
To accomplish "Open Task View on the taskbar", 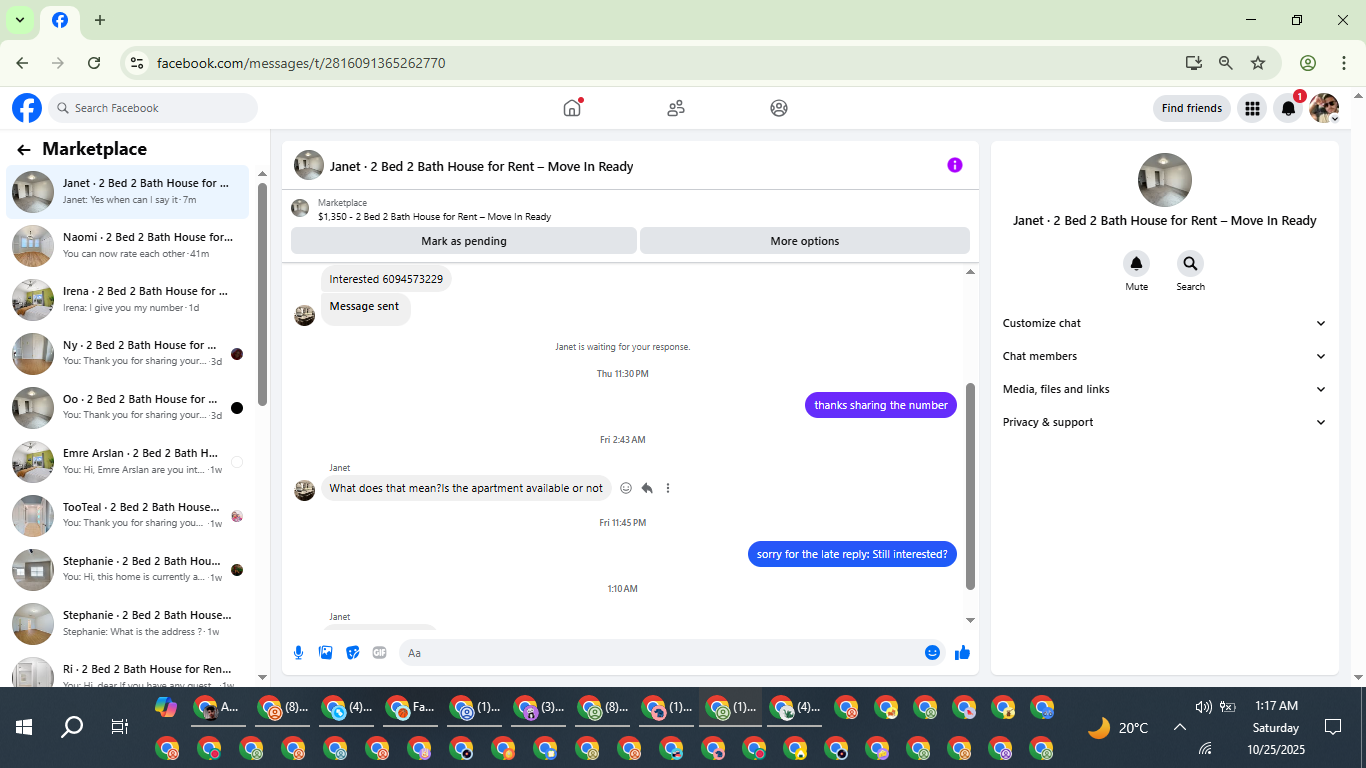I will pyautogui.click(x=119, y=727).
